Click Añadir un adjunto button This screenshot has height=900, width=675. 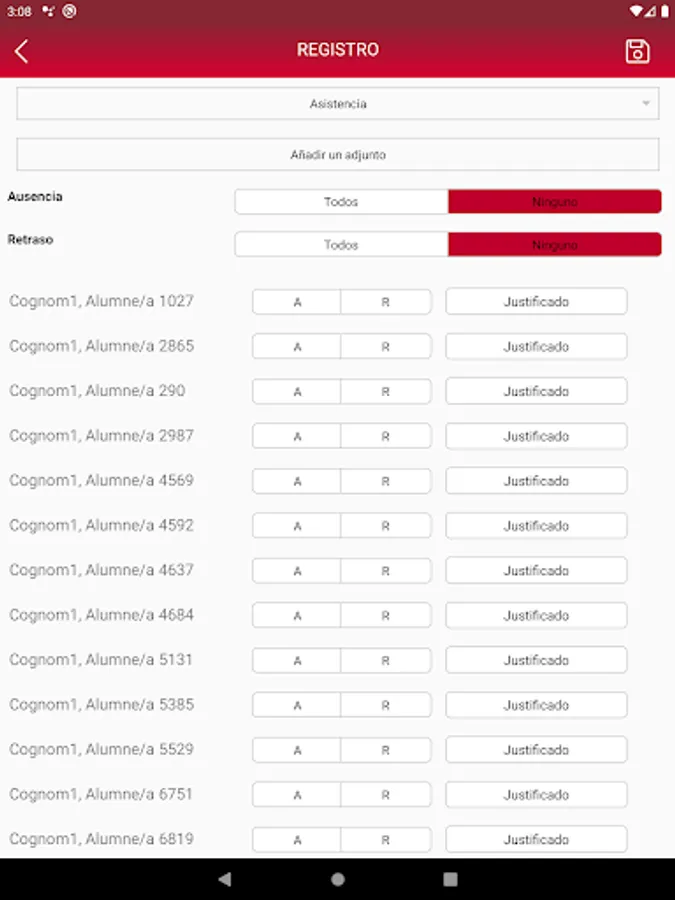pyautogui.click(x=337, y=155)
